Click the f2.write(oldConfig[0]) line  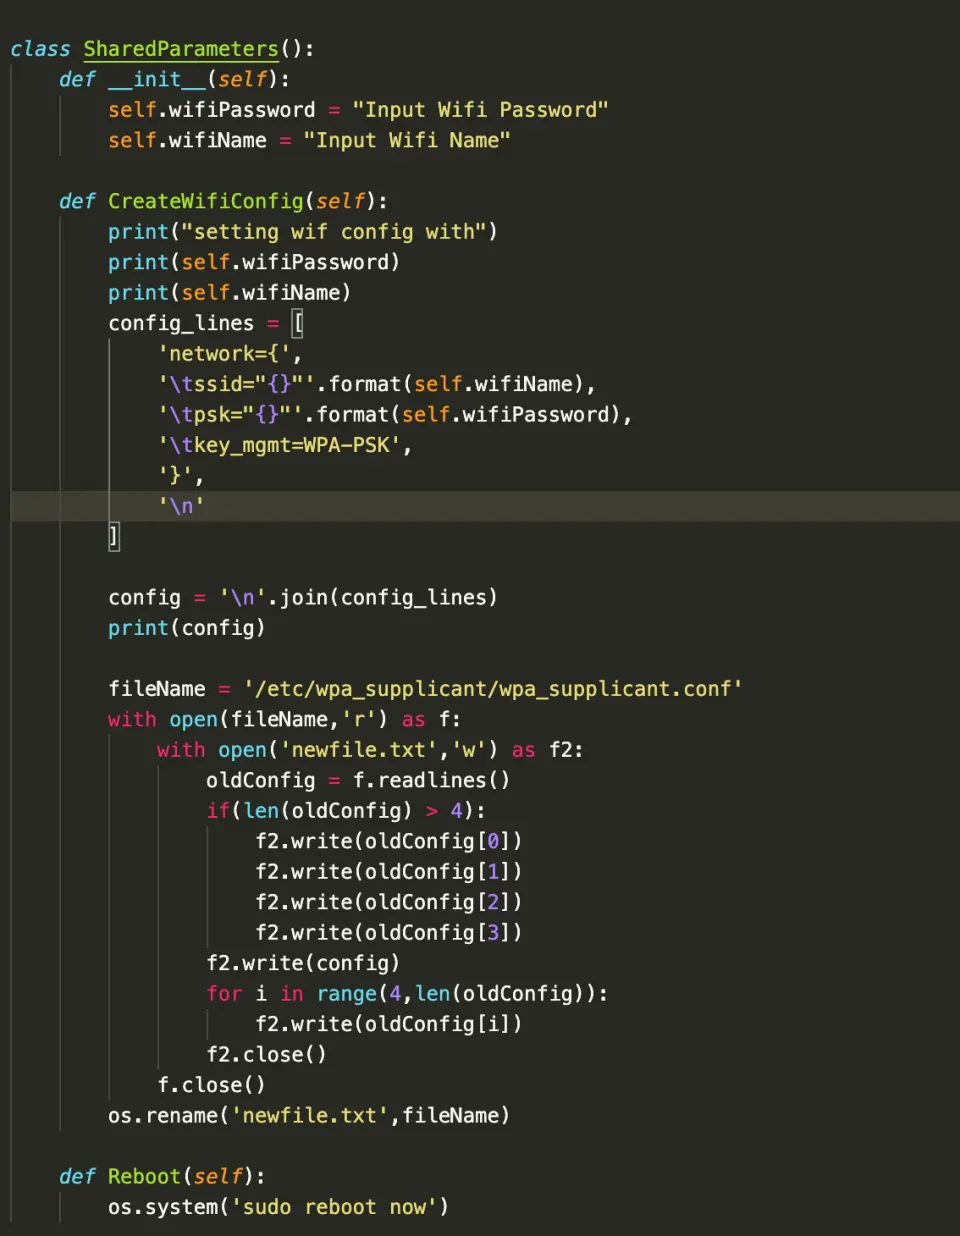point(389,842)
